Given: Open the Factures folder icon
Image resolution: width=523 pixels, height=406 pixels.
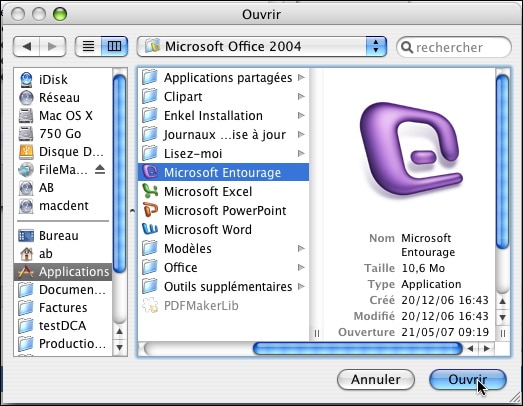Looking at the screenshot, I should [26, 308].
